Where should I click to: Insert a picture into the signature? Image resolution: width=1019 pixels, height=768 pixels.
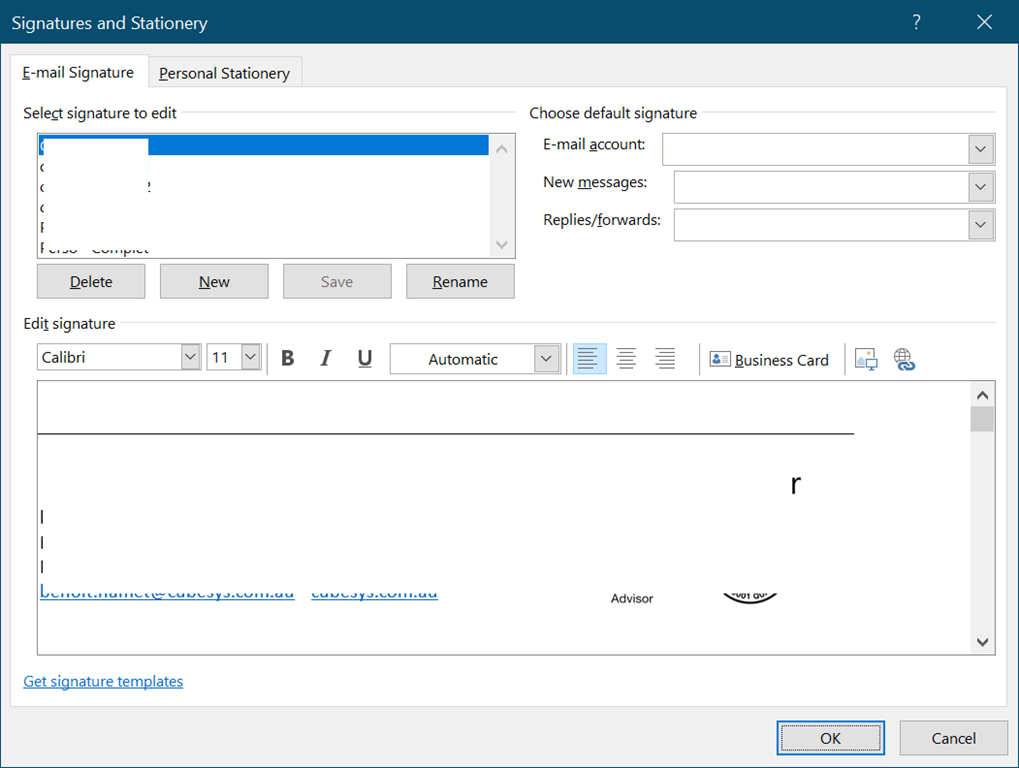coord(866,360)
